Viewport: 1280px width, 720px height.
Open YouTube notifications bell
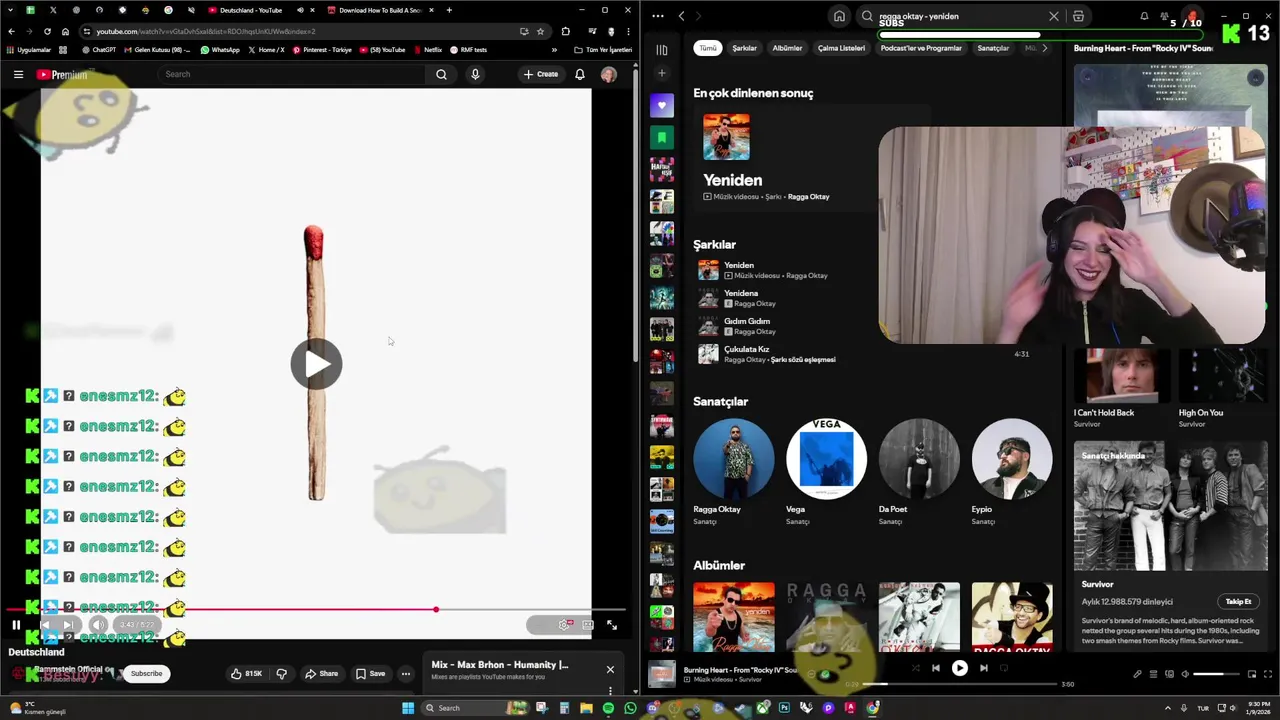click(x=580, y=74)
